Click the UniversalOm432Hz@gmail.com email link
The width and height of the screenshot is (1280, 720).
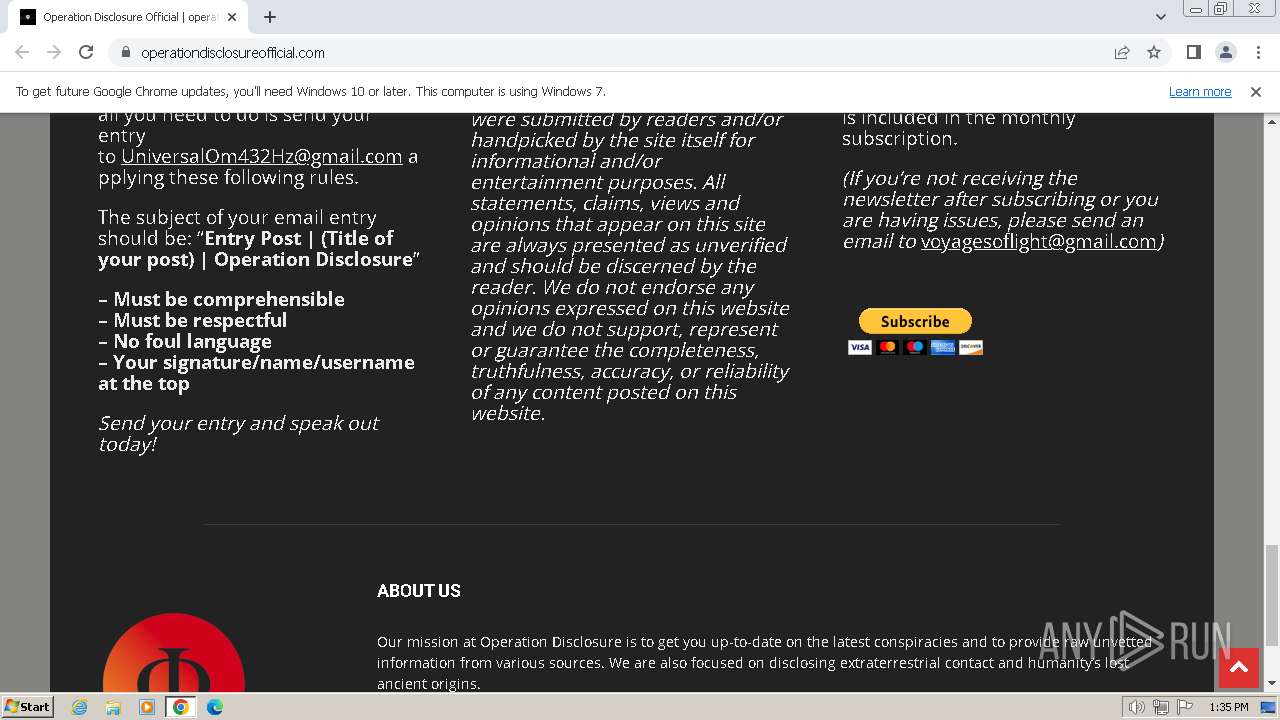point(262,156)
